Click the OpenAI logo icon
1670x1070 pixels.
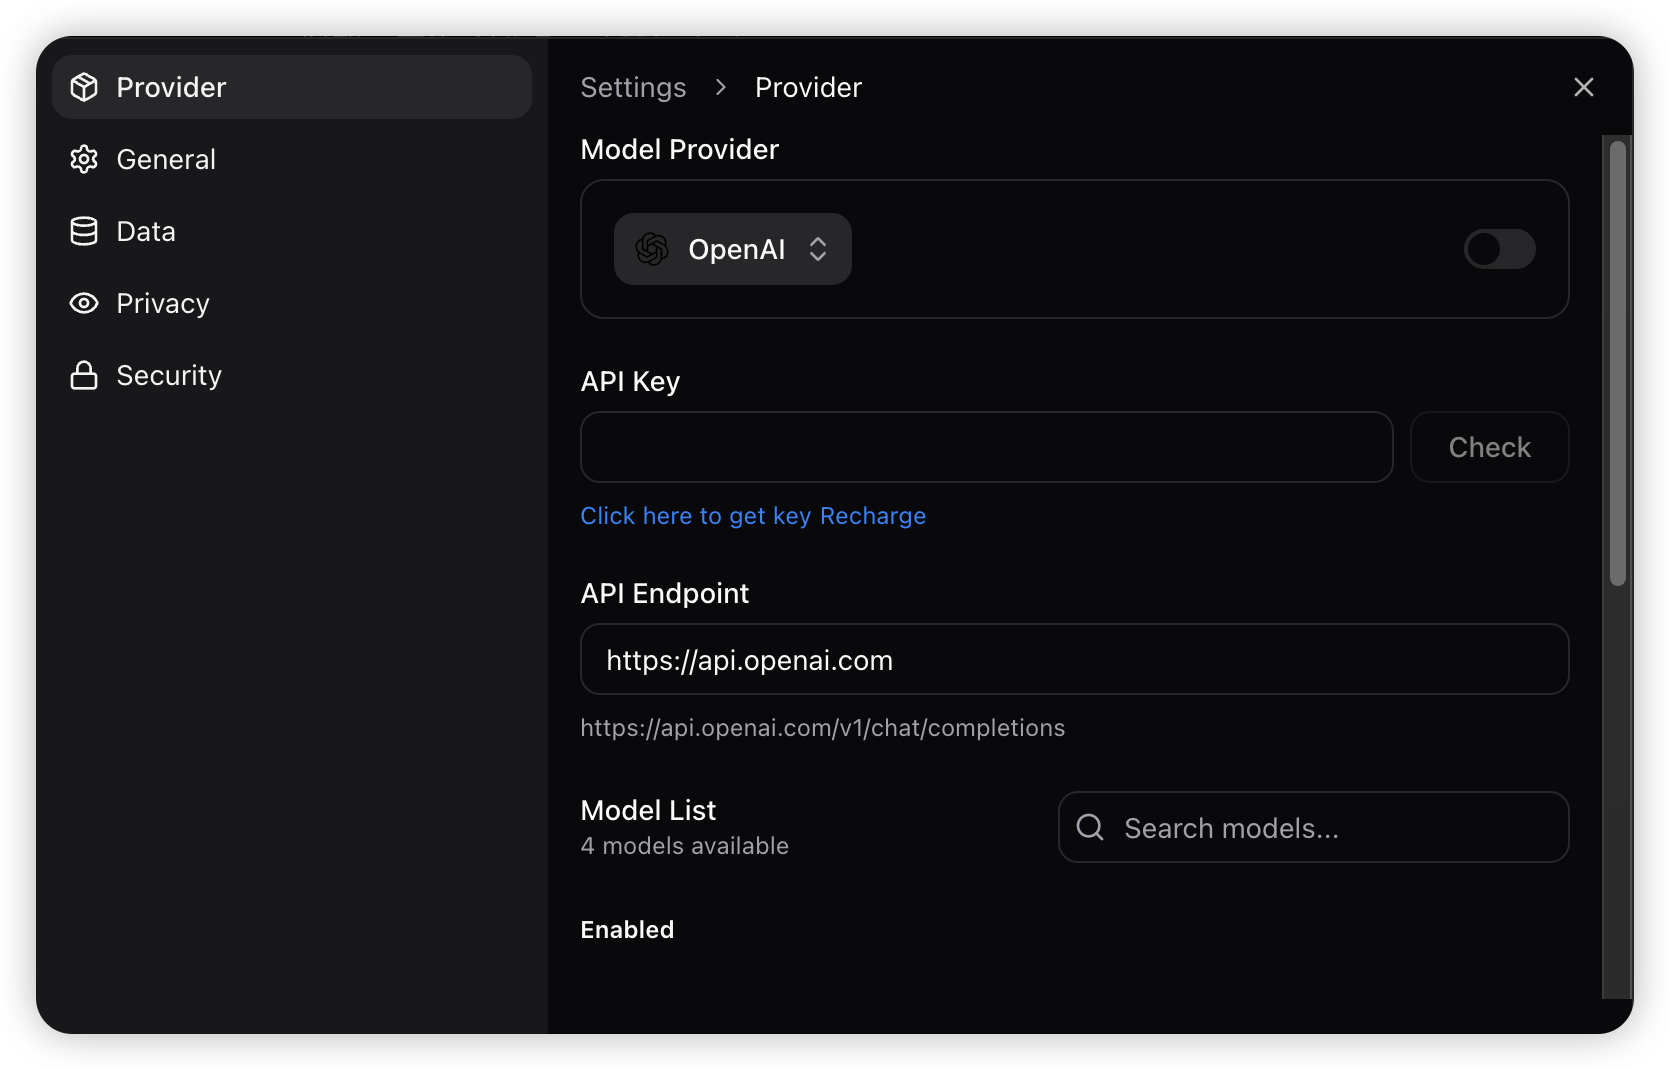pos(652,249)
